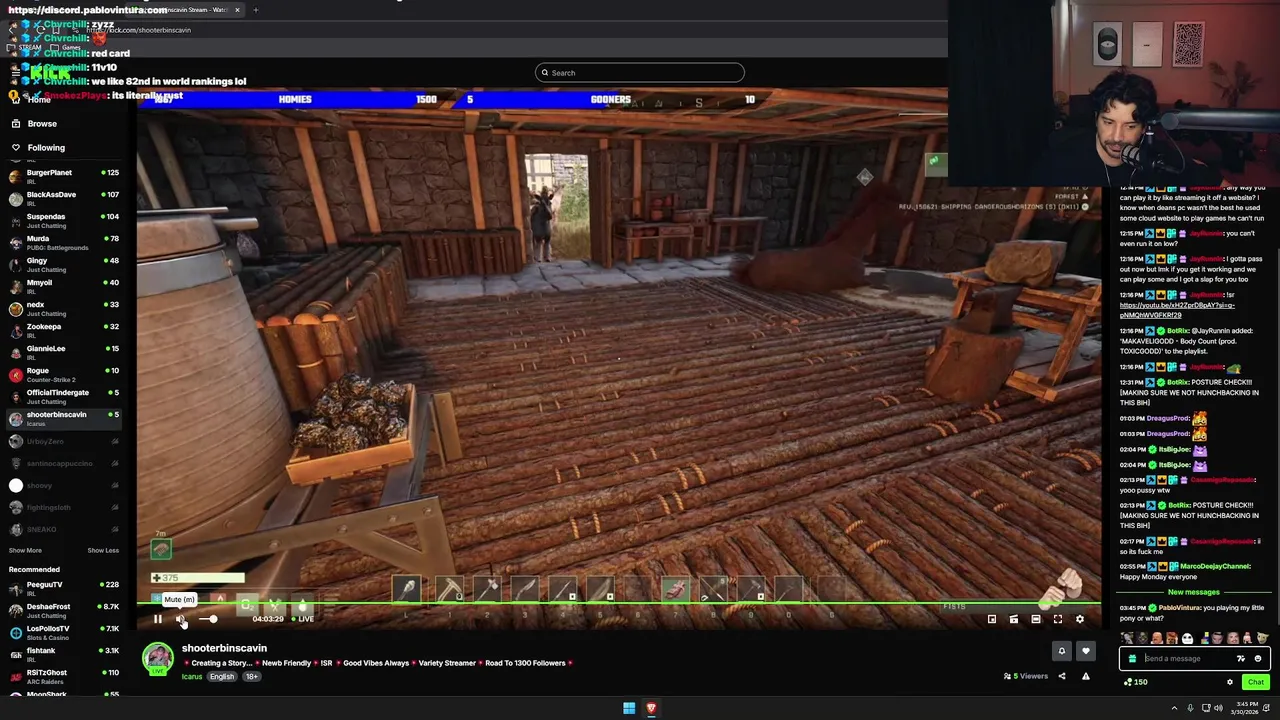This screenshot has height=720, width=1280.
Task: Open emote picker in chat box
Action: coord(1258,659)
